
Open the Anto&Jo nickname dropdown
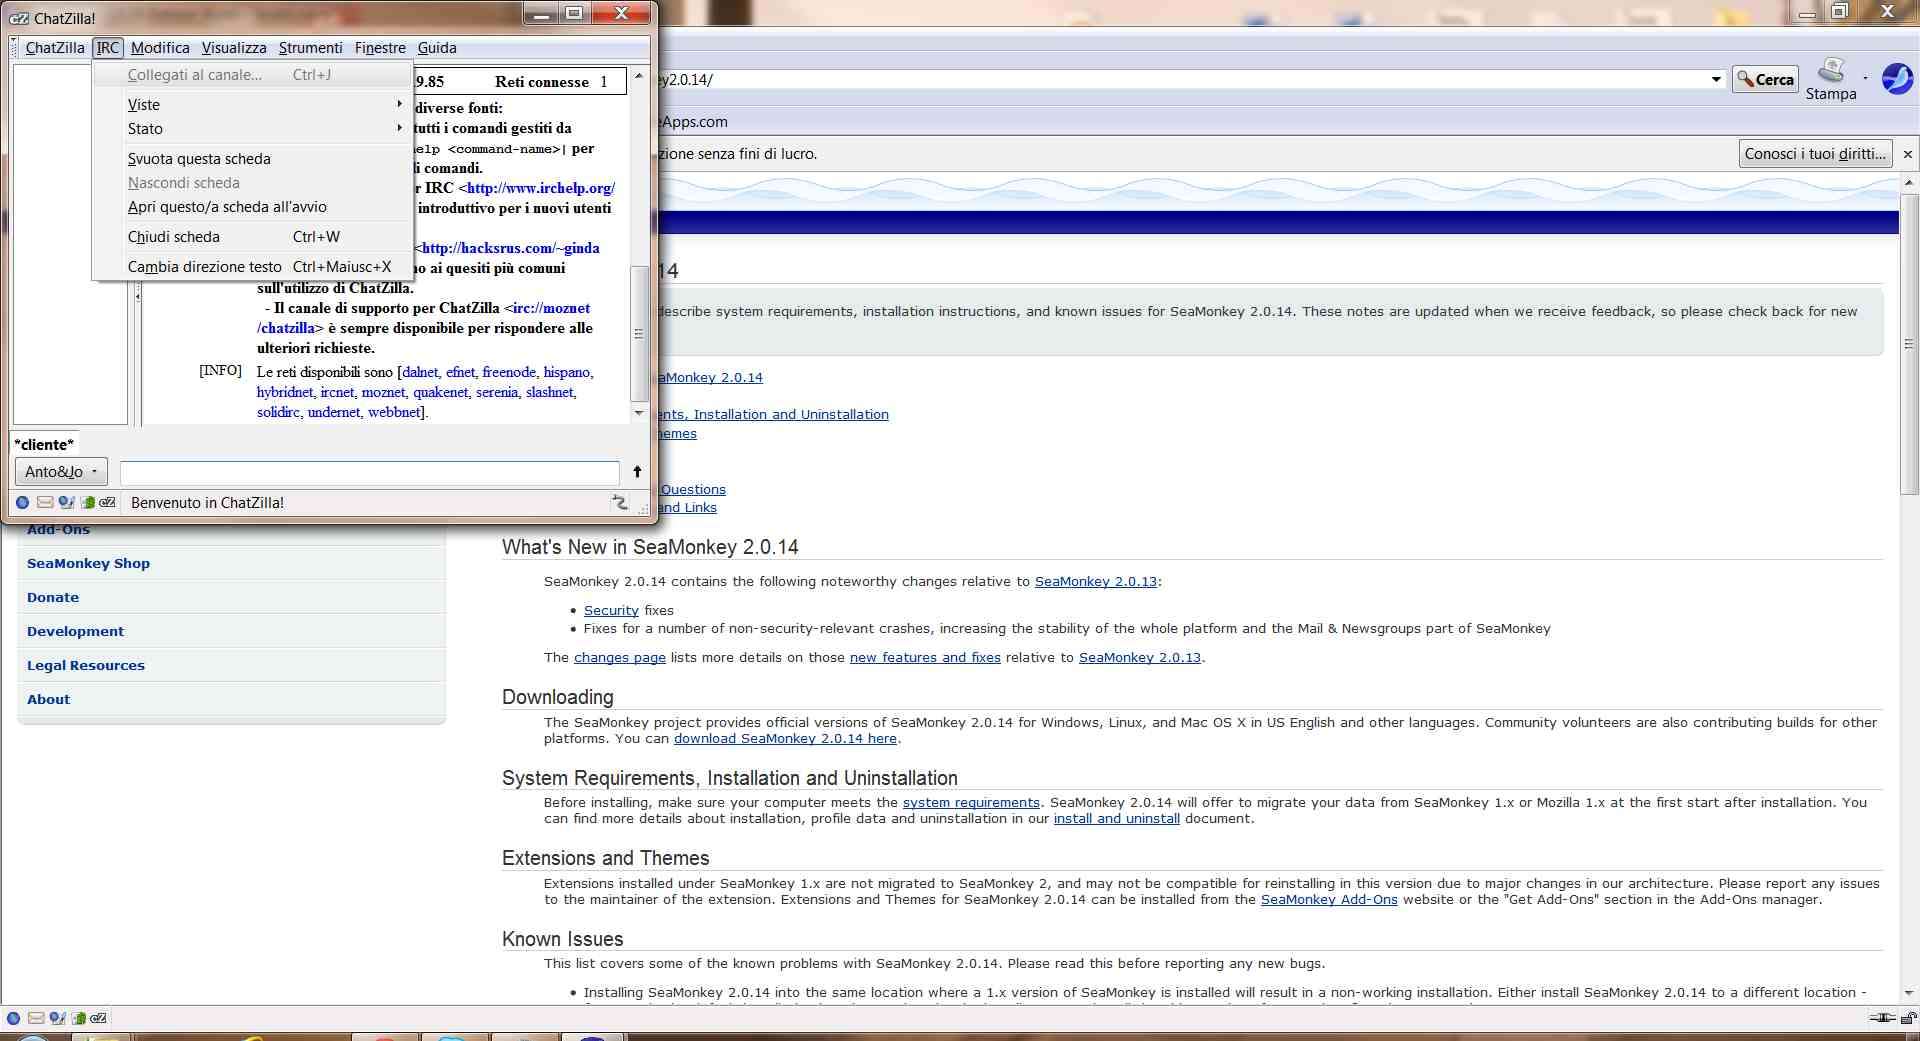click(x=62, y=472)
